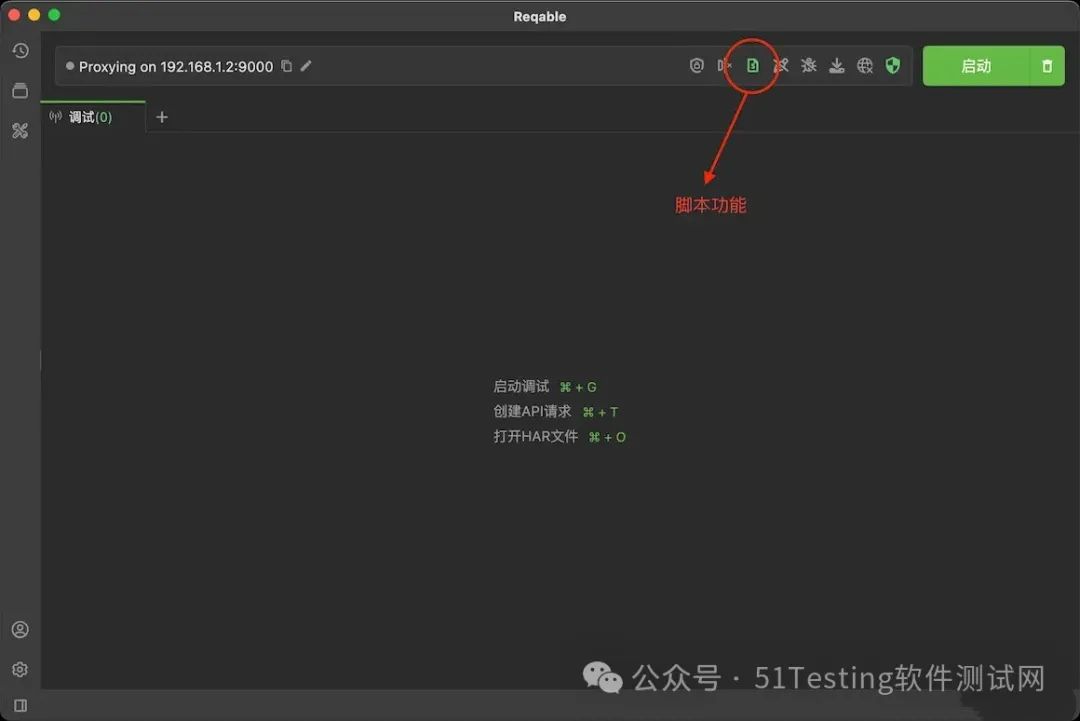Open the history sidebar icon
This screenshot has width=1080, height=721.
pos(20,50)
